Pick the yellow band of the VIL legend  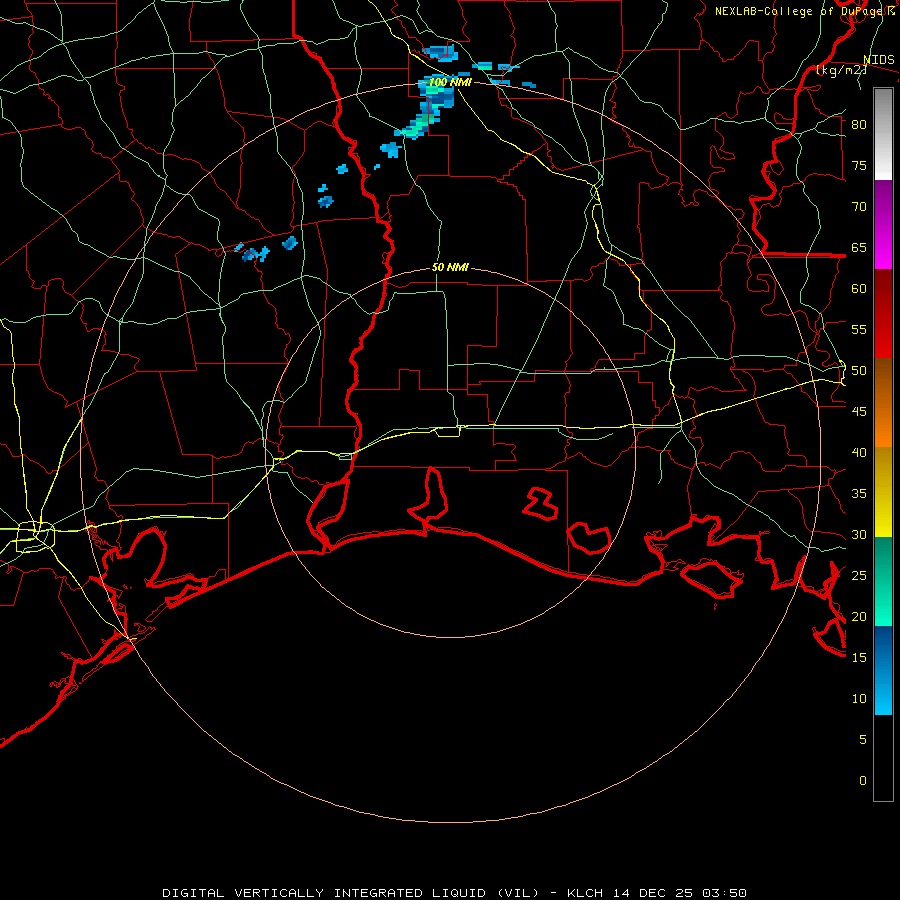883,492
